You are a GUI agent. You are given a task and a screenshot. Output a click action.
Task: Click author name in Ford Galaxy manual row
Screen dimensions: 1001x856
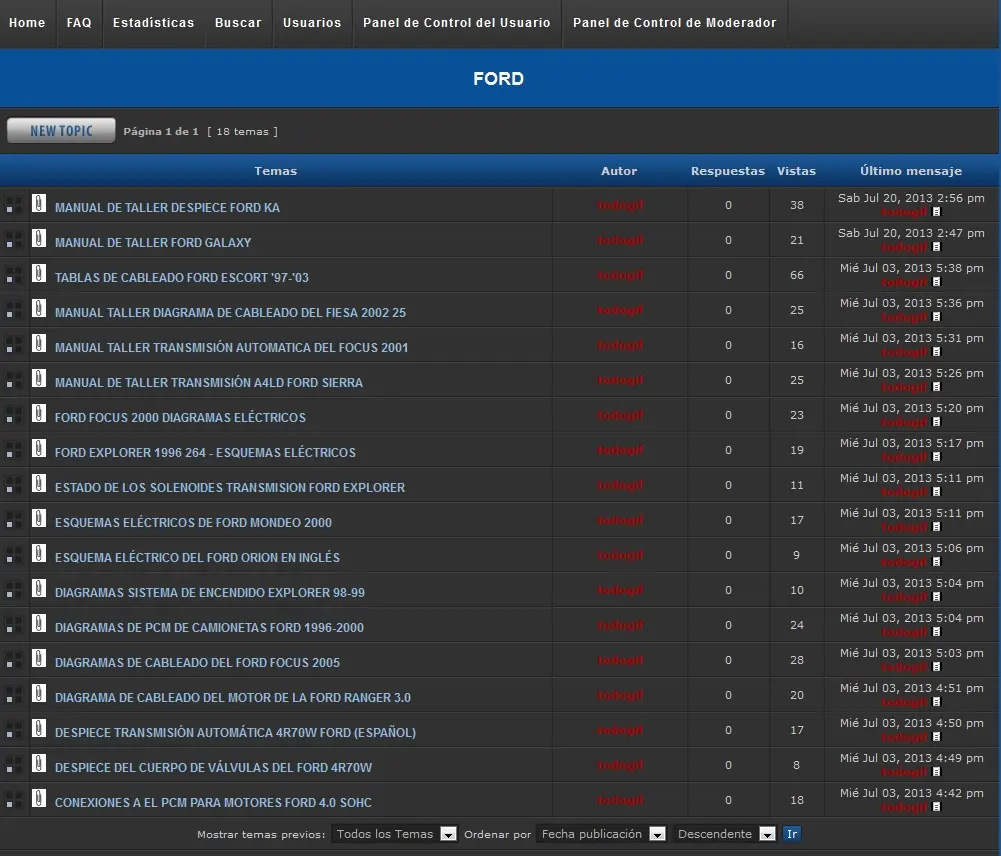pyautogui.click(x=620, y=240)
